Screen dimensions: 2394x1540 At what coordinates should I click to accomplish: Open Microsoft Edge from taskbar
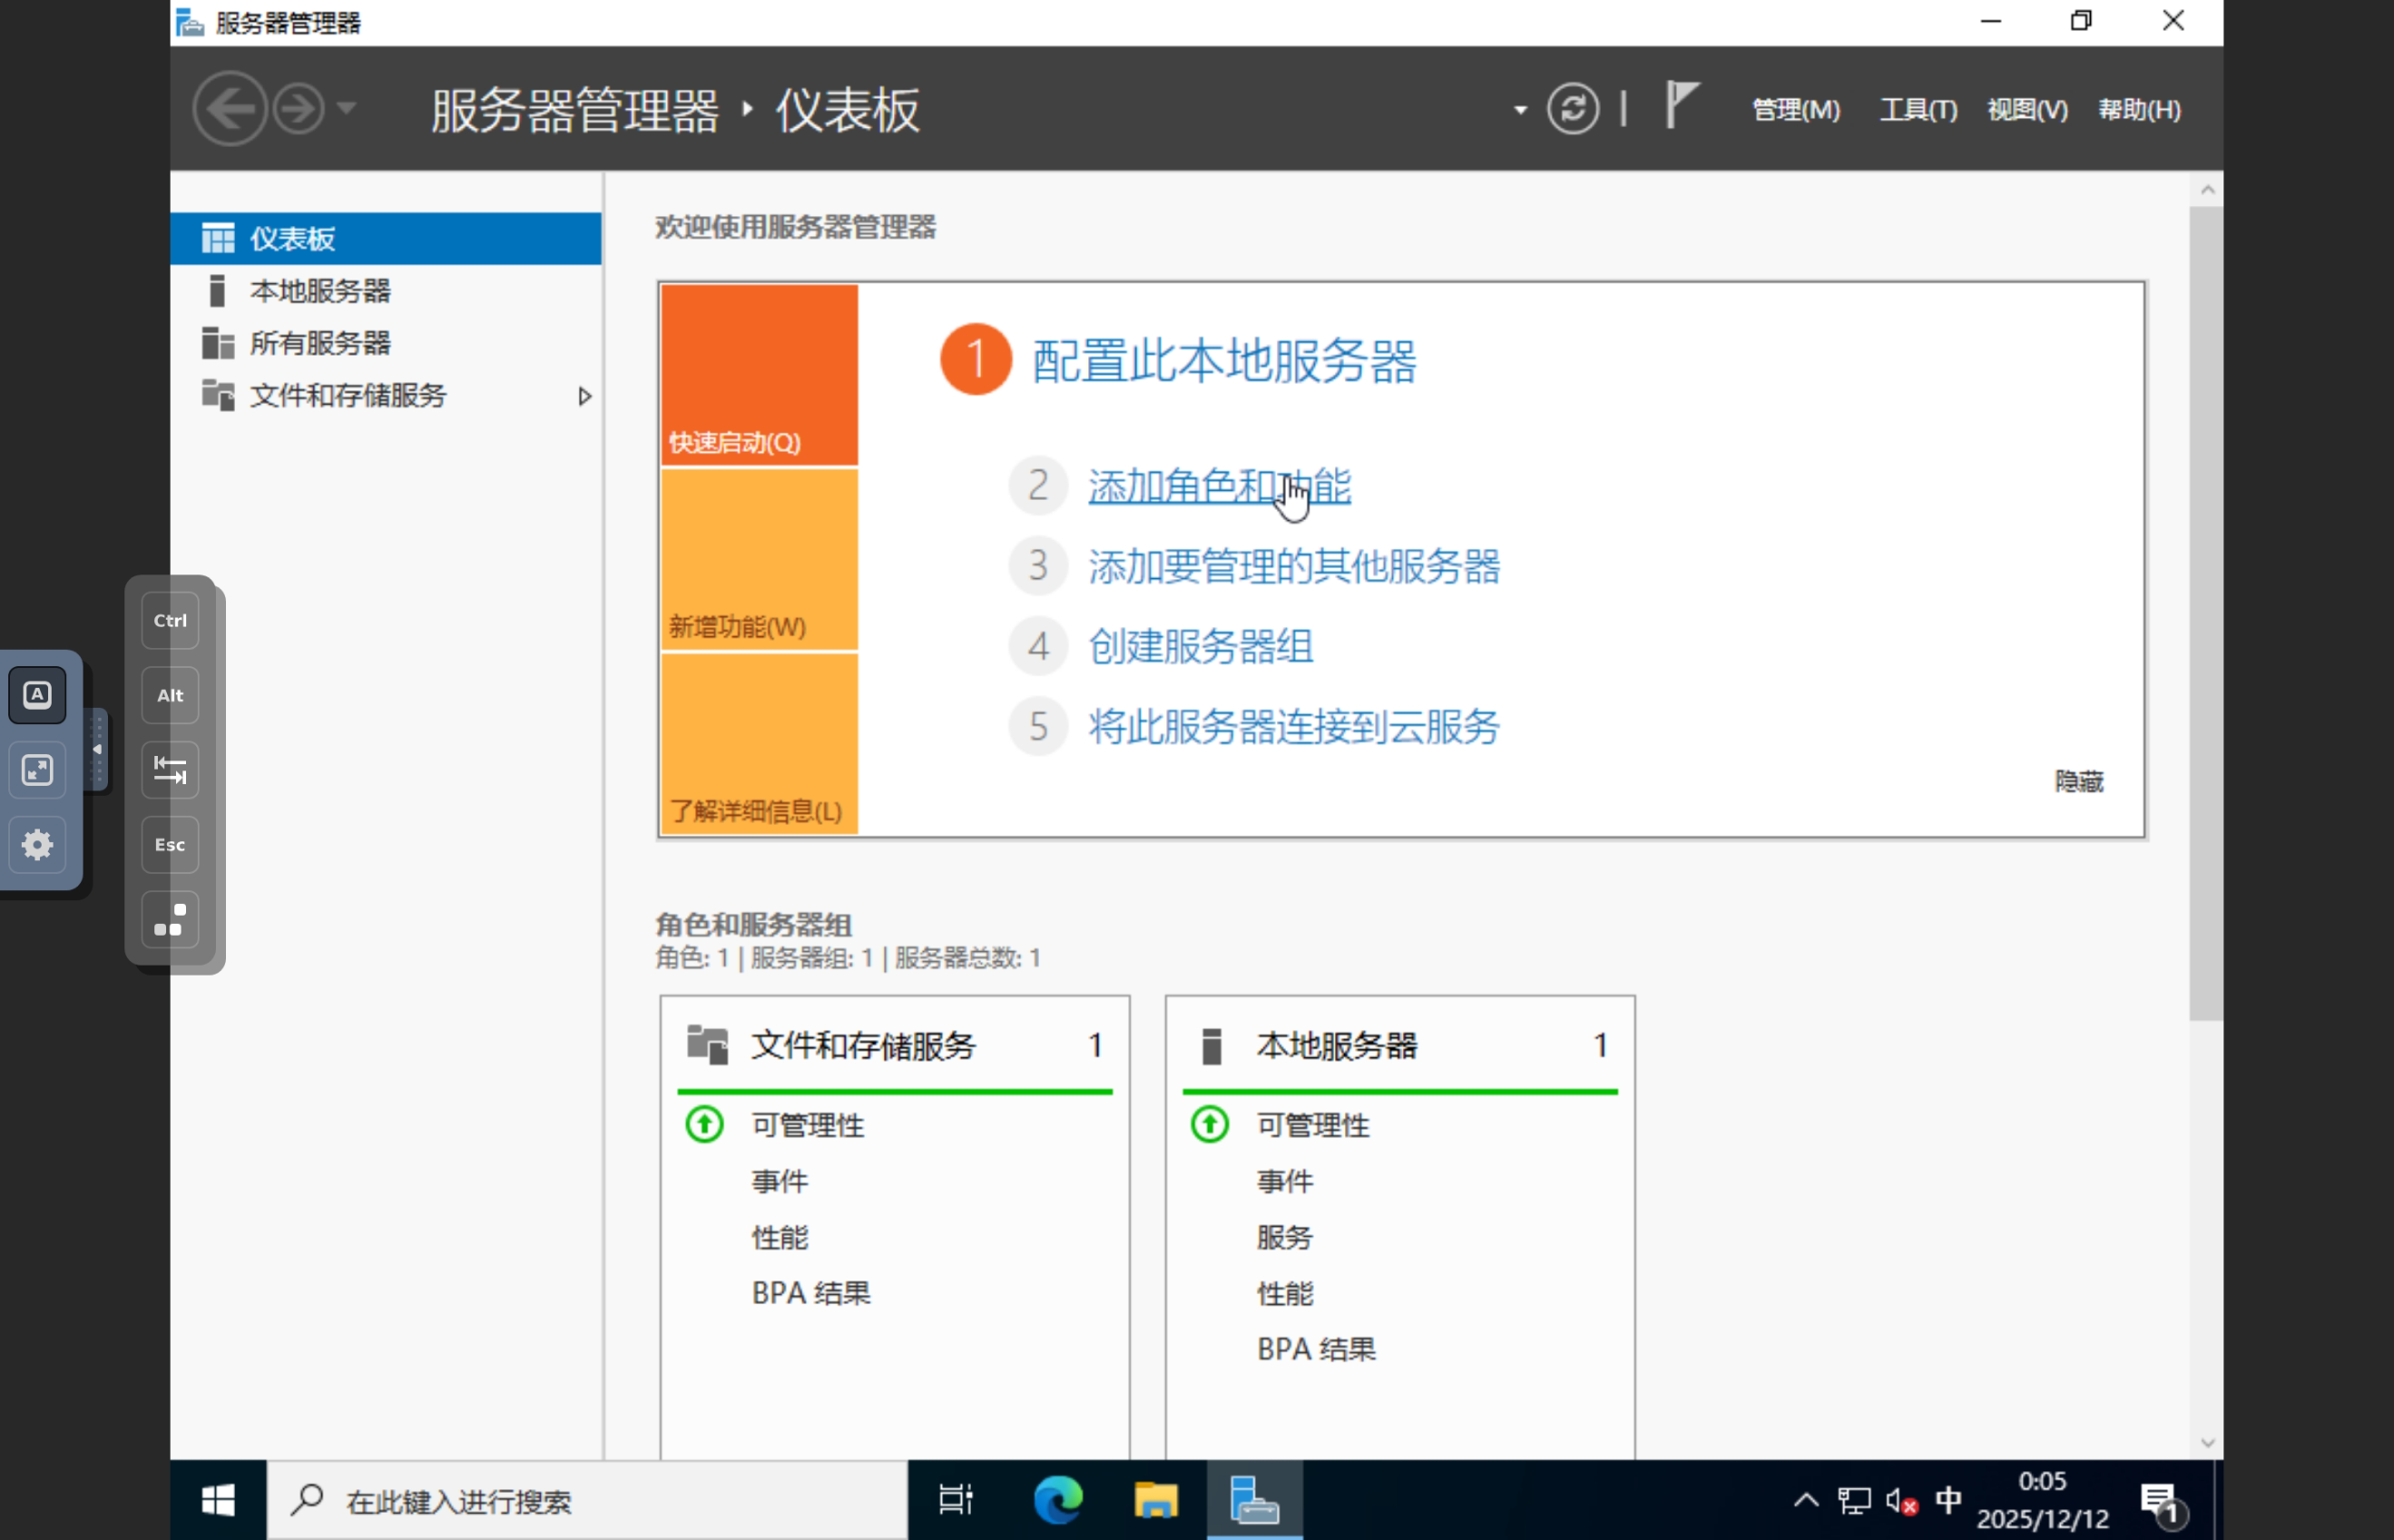tap(1057, 1499)
